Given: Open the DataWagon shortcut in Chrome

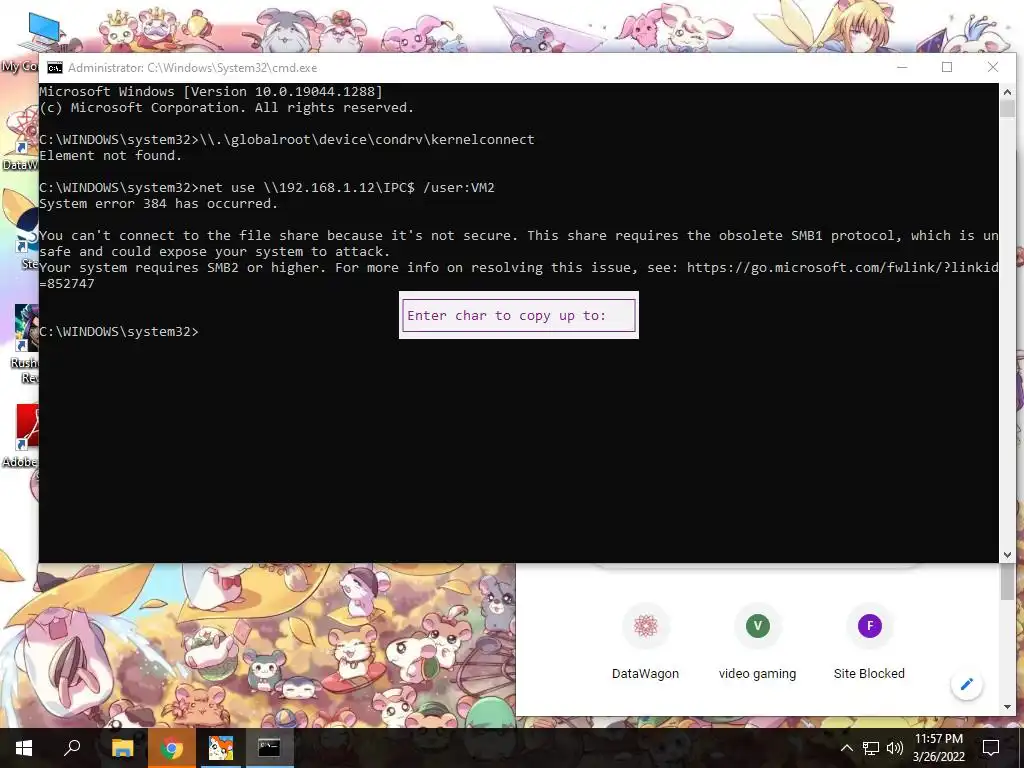Looking at the screenshot, I should point(645,643).
